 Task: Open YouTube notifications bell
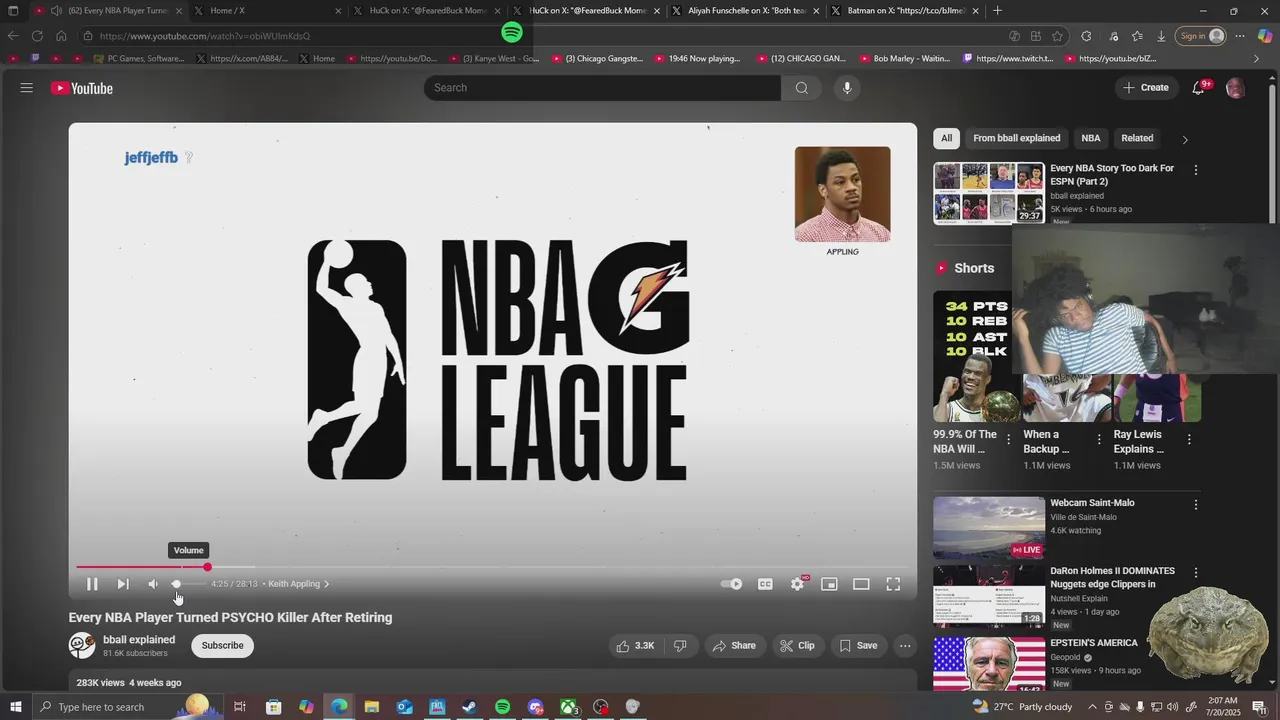pos(1198,88)
